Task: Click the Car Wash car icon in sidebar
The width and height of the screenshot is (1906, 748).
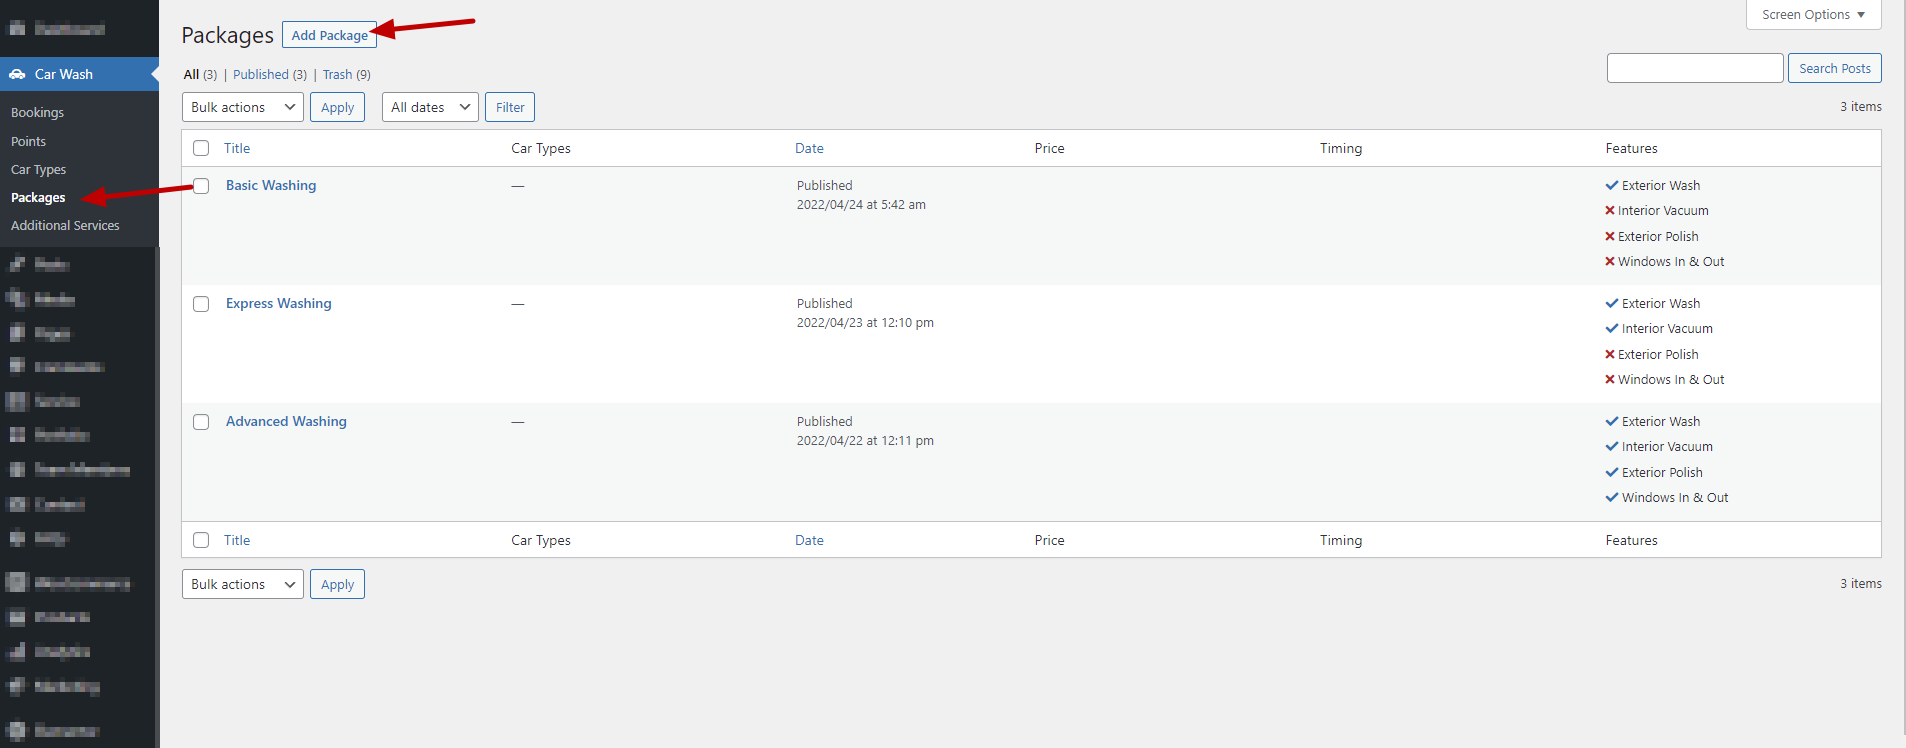Action: click(x=17, y=74)
